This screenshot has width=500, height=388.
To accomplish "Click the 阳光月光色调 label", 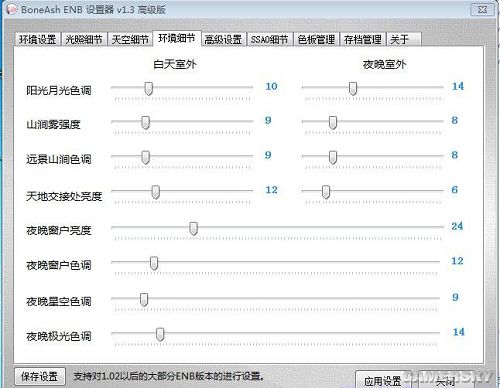I will (59, 90).
